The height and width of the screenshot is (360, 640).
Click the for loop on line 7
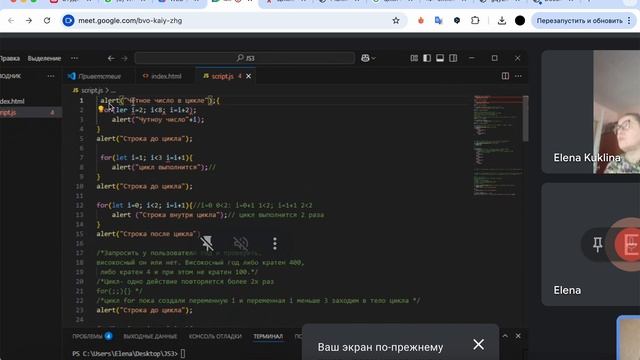click(x=147, y=158)
